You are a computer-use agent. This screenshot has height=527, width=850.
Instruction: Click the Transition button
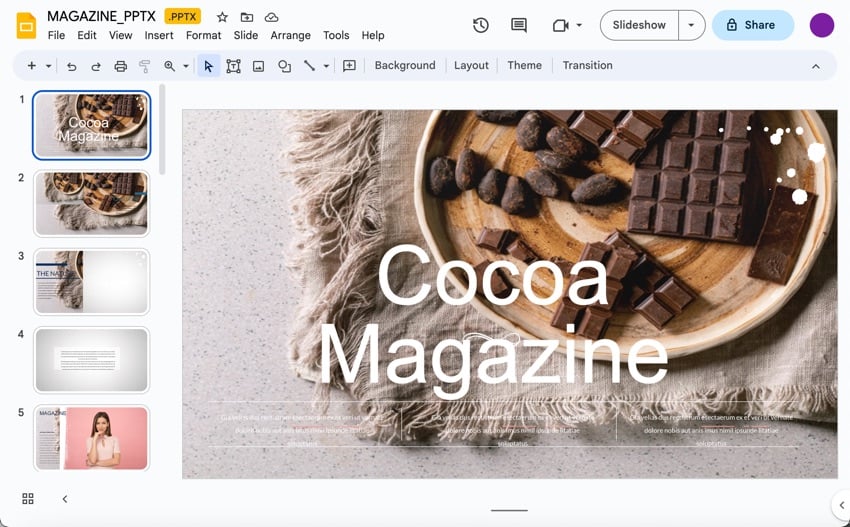pos(587,66)
